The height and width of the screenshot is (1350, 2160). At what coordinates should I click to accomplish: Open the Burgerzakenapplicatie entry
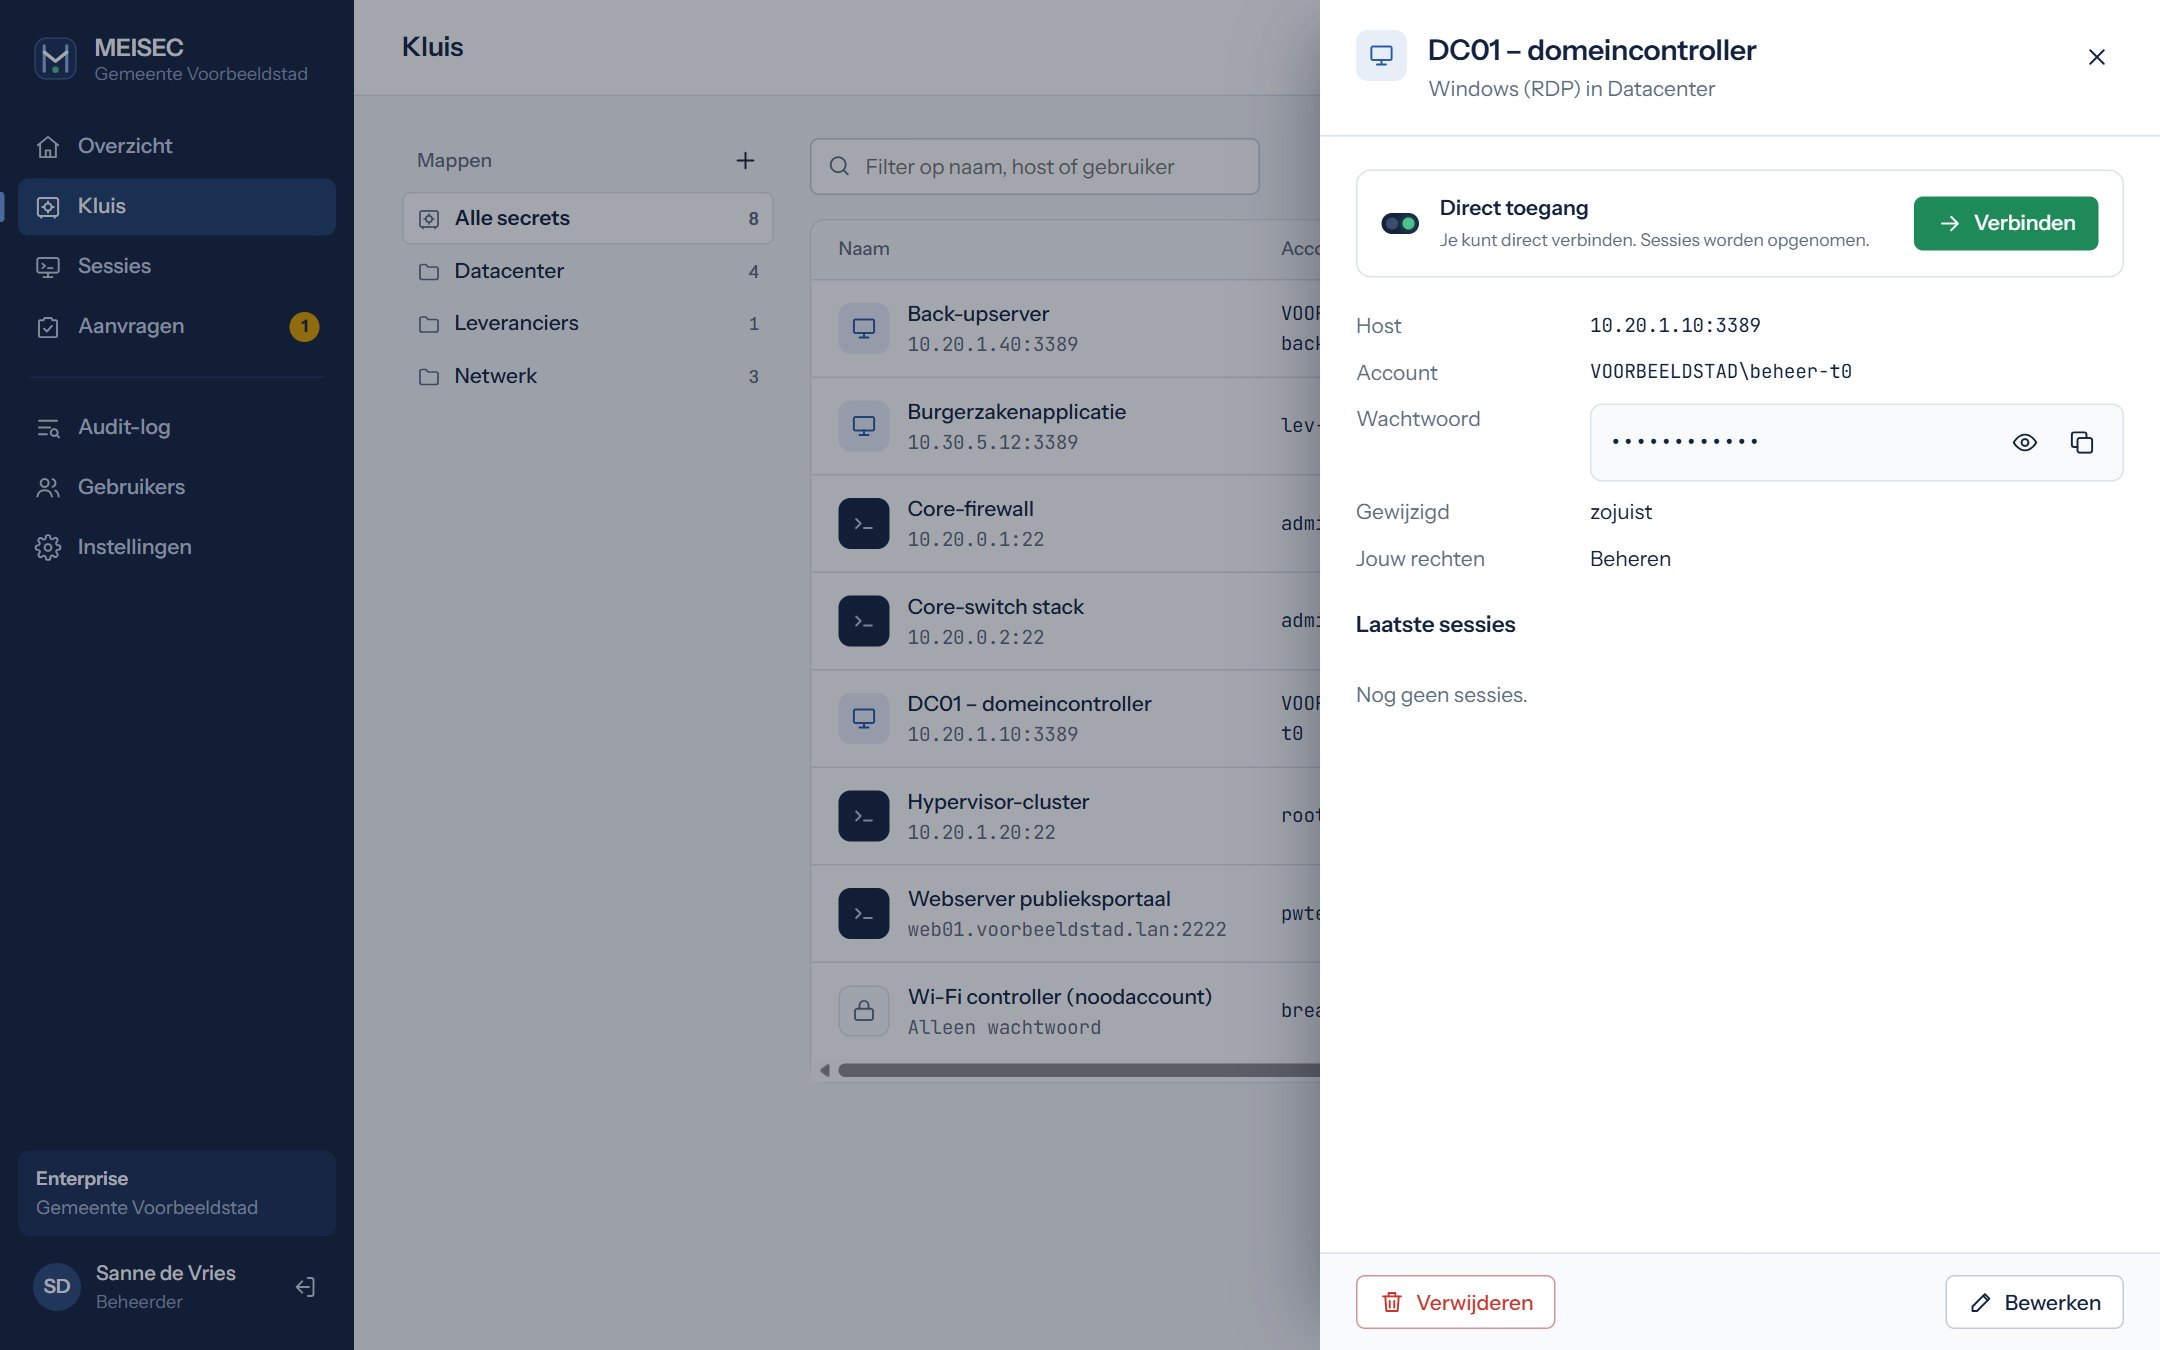pyautogui.click(x=1065, y=426)
